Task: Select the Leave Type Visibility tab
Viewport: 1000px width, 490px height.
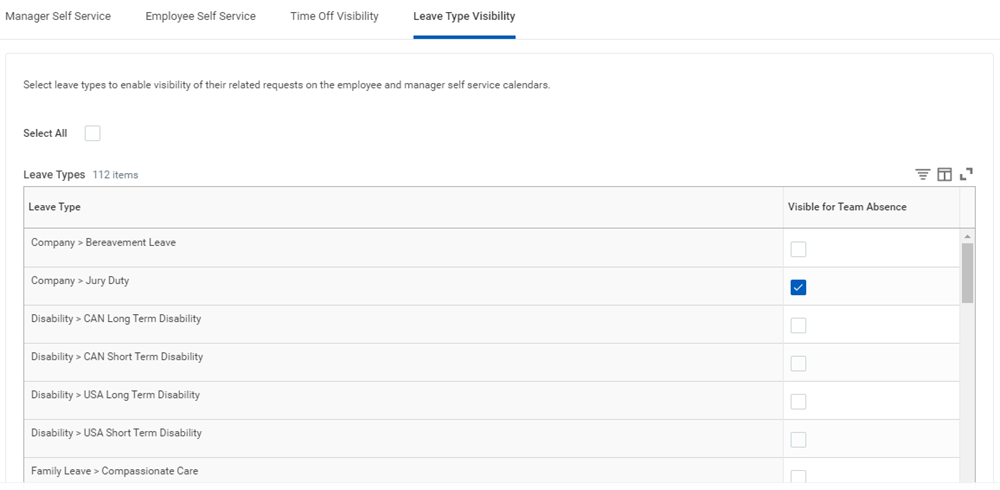Action: coord(464,17)
